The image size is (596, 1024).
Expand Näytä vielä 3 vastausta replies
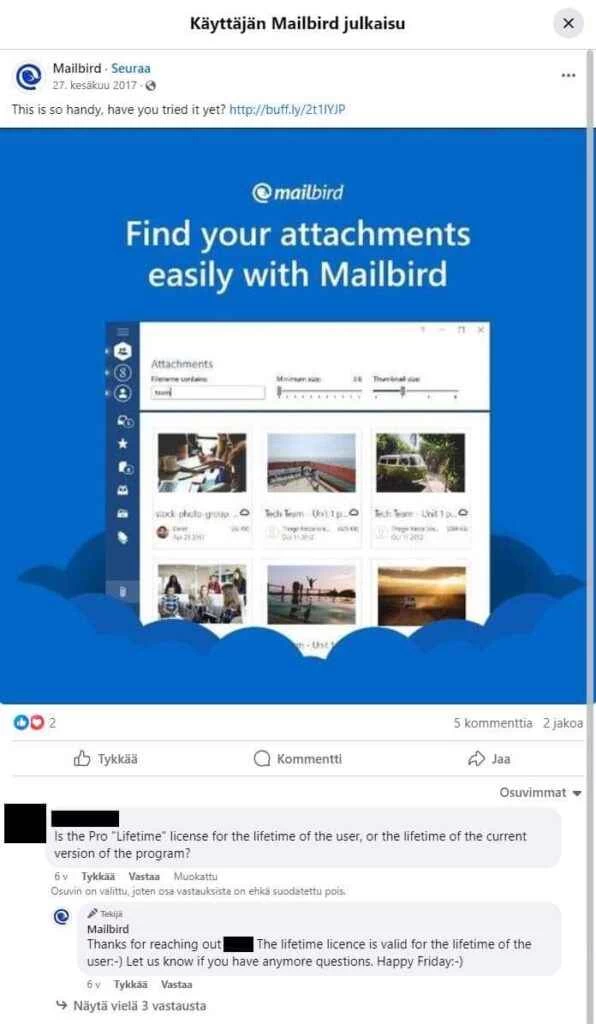(131, 1006)
